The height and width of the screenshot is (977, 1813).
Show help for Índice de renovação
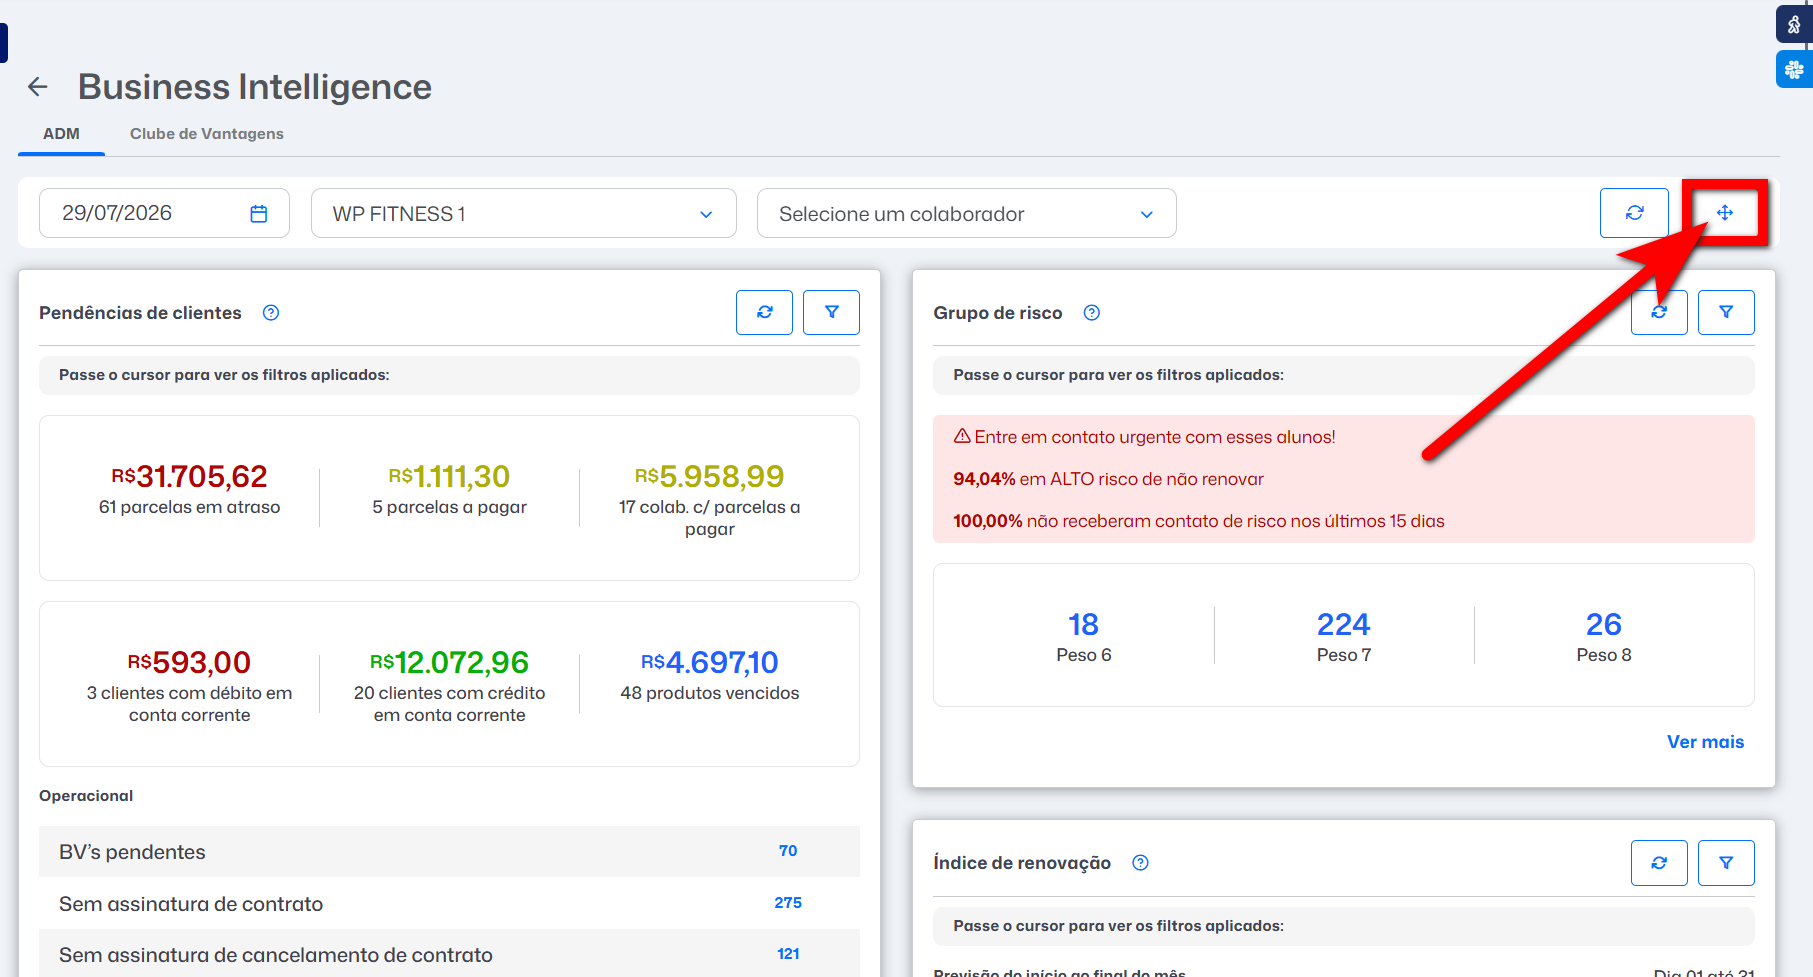[1140, 863]
